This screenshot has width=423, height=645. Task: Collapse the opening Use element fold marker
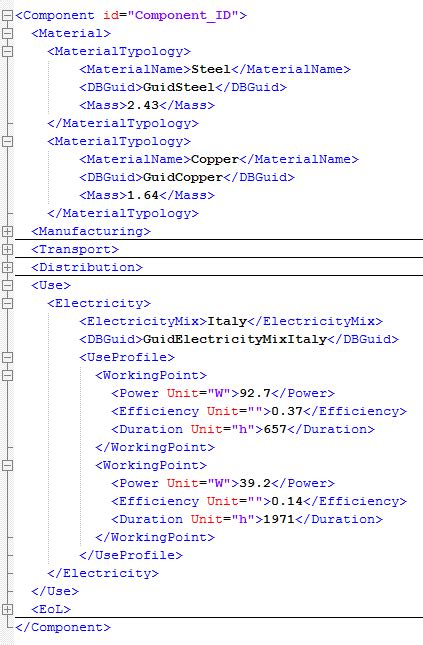coord(7,285)
